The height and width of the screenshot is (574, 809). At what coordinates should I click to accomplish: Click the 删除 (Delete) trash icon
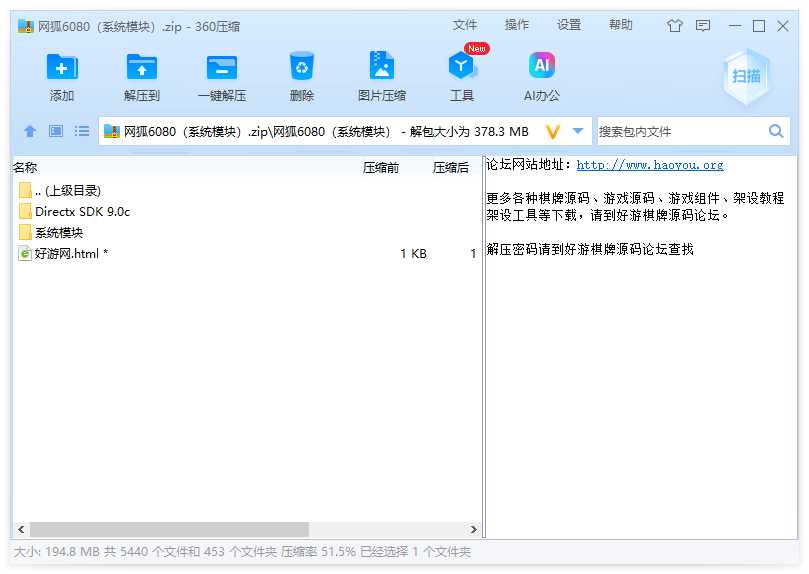[x=301, y=66]
